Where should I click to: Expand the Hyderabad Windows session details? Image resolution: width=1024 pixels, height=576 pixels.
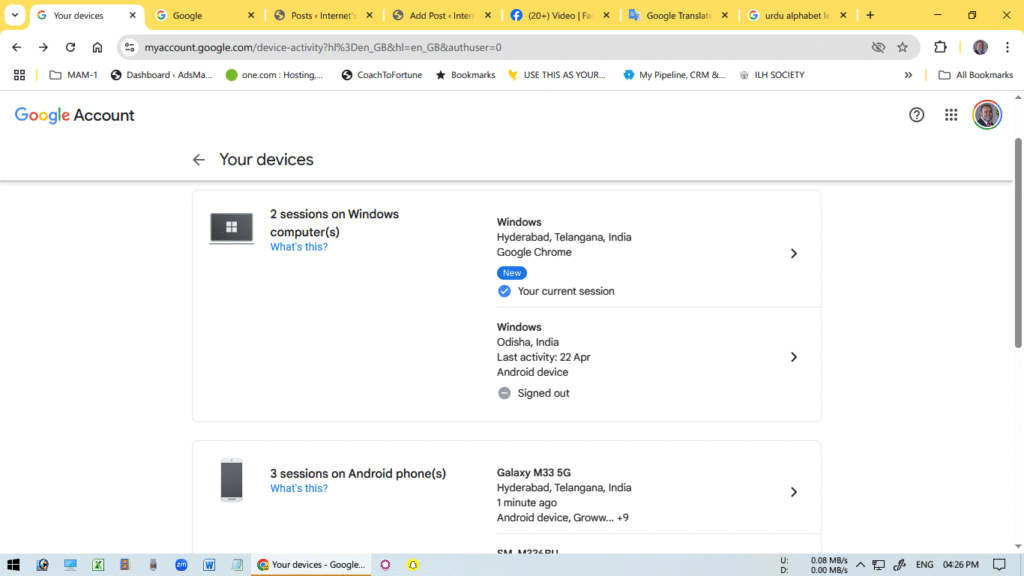[x=793, y=253]
